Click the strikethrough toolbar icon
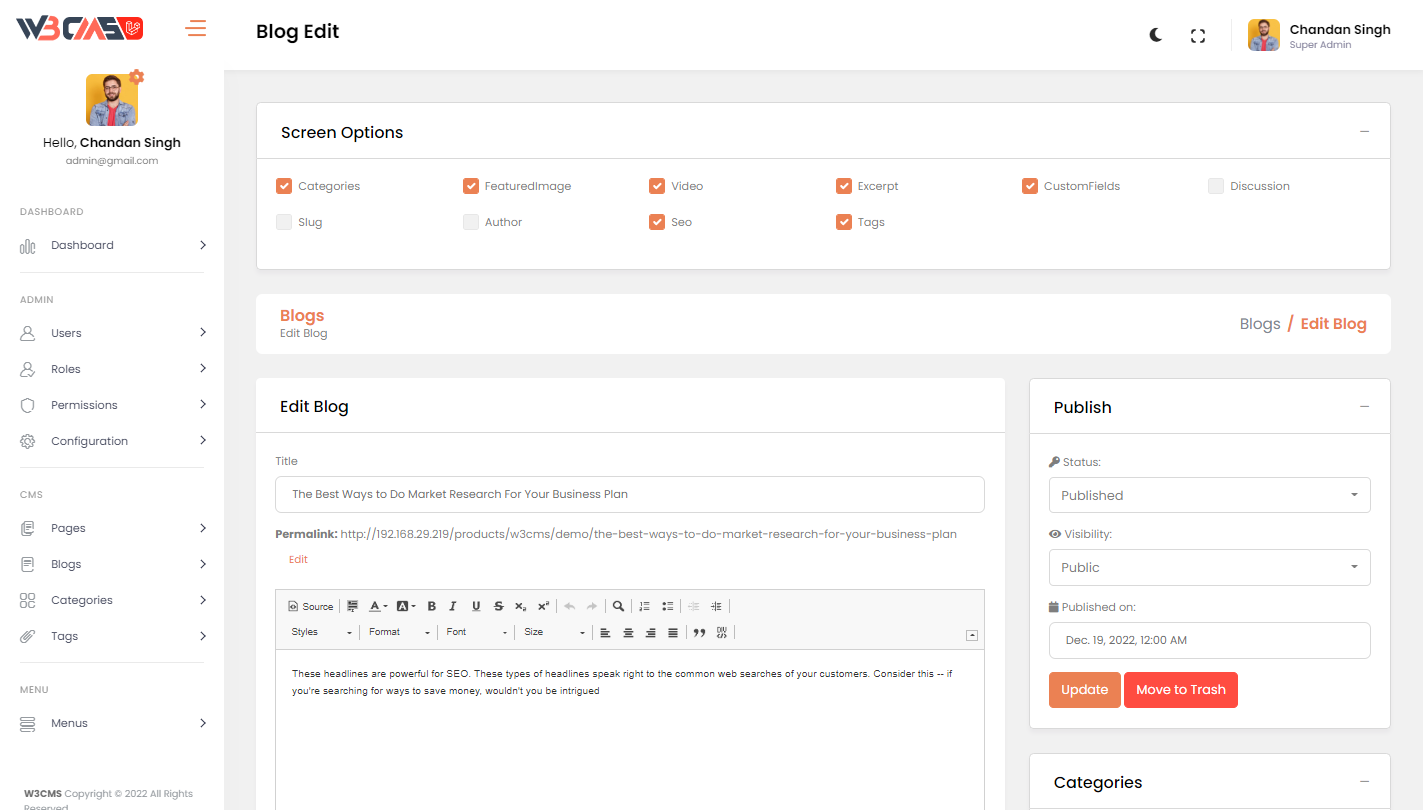The image size is (1423, 810). [x=498, y=606]
